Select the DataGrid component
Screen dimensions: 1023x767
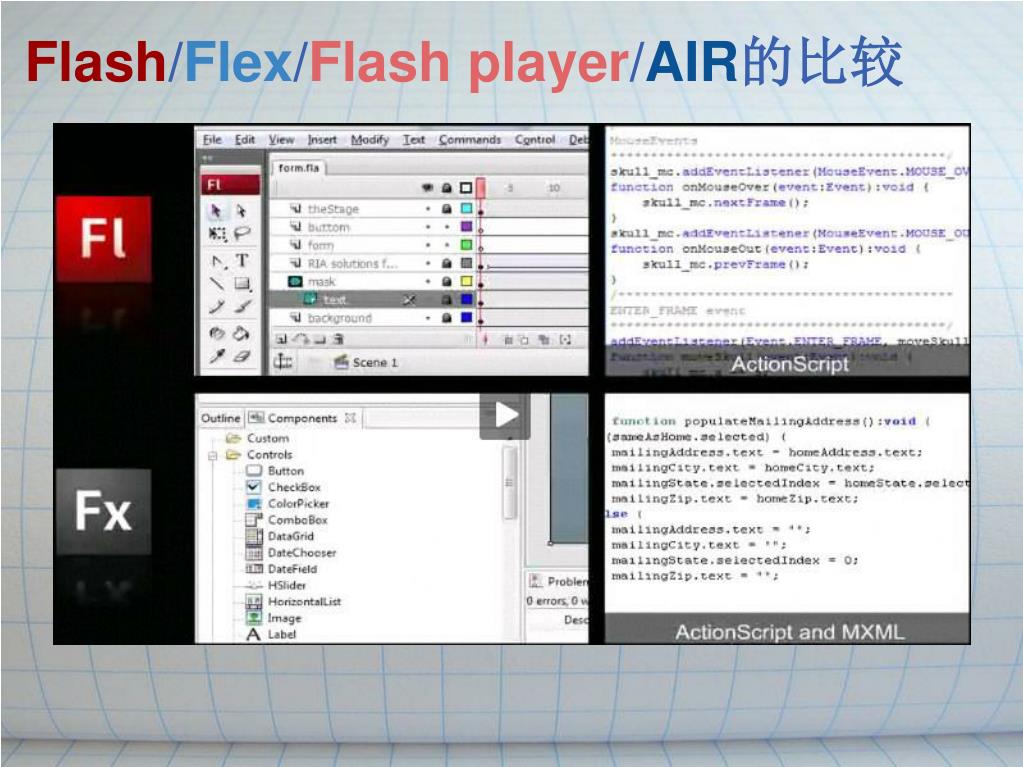[279, 536]
